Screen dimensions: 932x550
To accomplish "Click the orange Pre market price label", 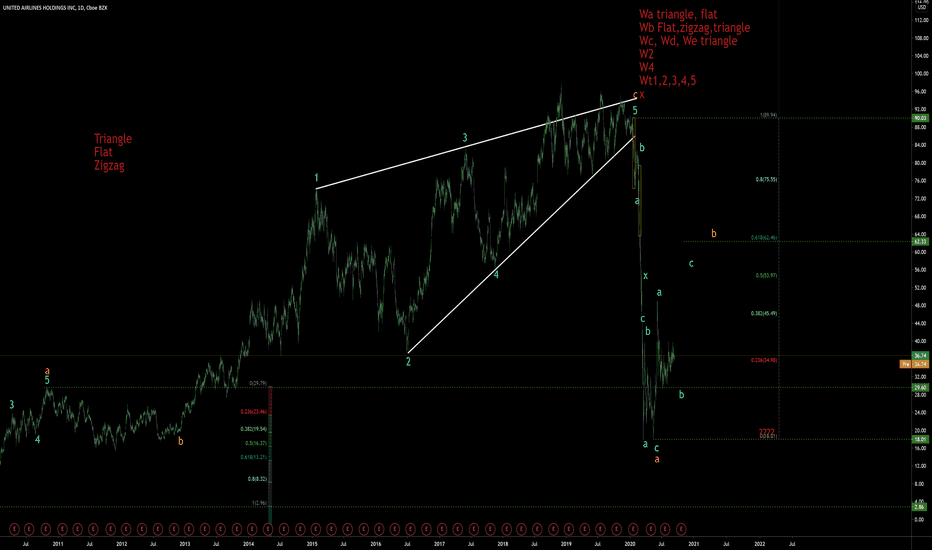I will (x=914, y=364).
